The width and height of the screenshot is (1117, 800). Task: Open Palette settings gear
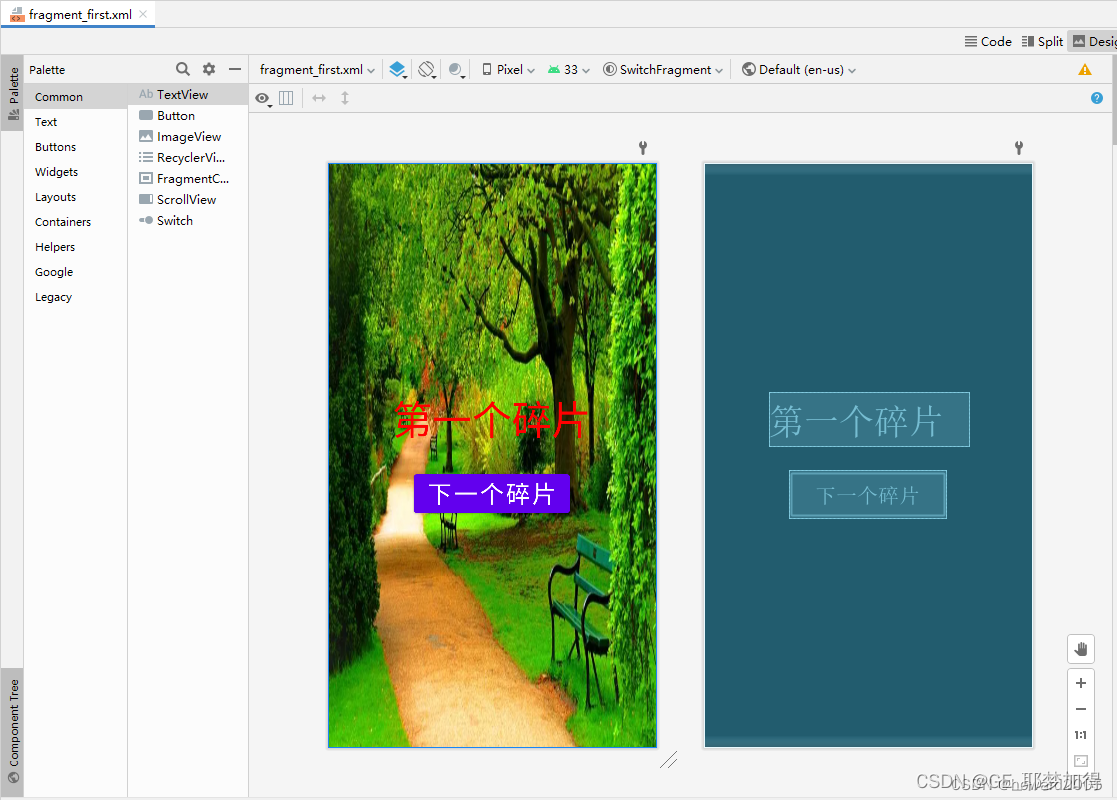(x=209, y=69)
